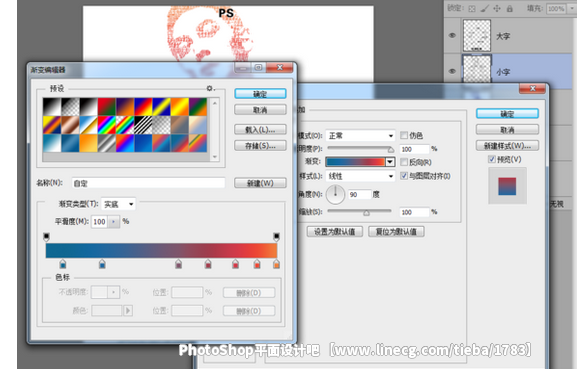Screen dimensions: 587x369
Task: Click the lock all padlock icon
Action: (x=510, y=8)
